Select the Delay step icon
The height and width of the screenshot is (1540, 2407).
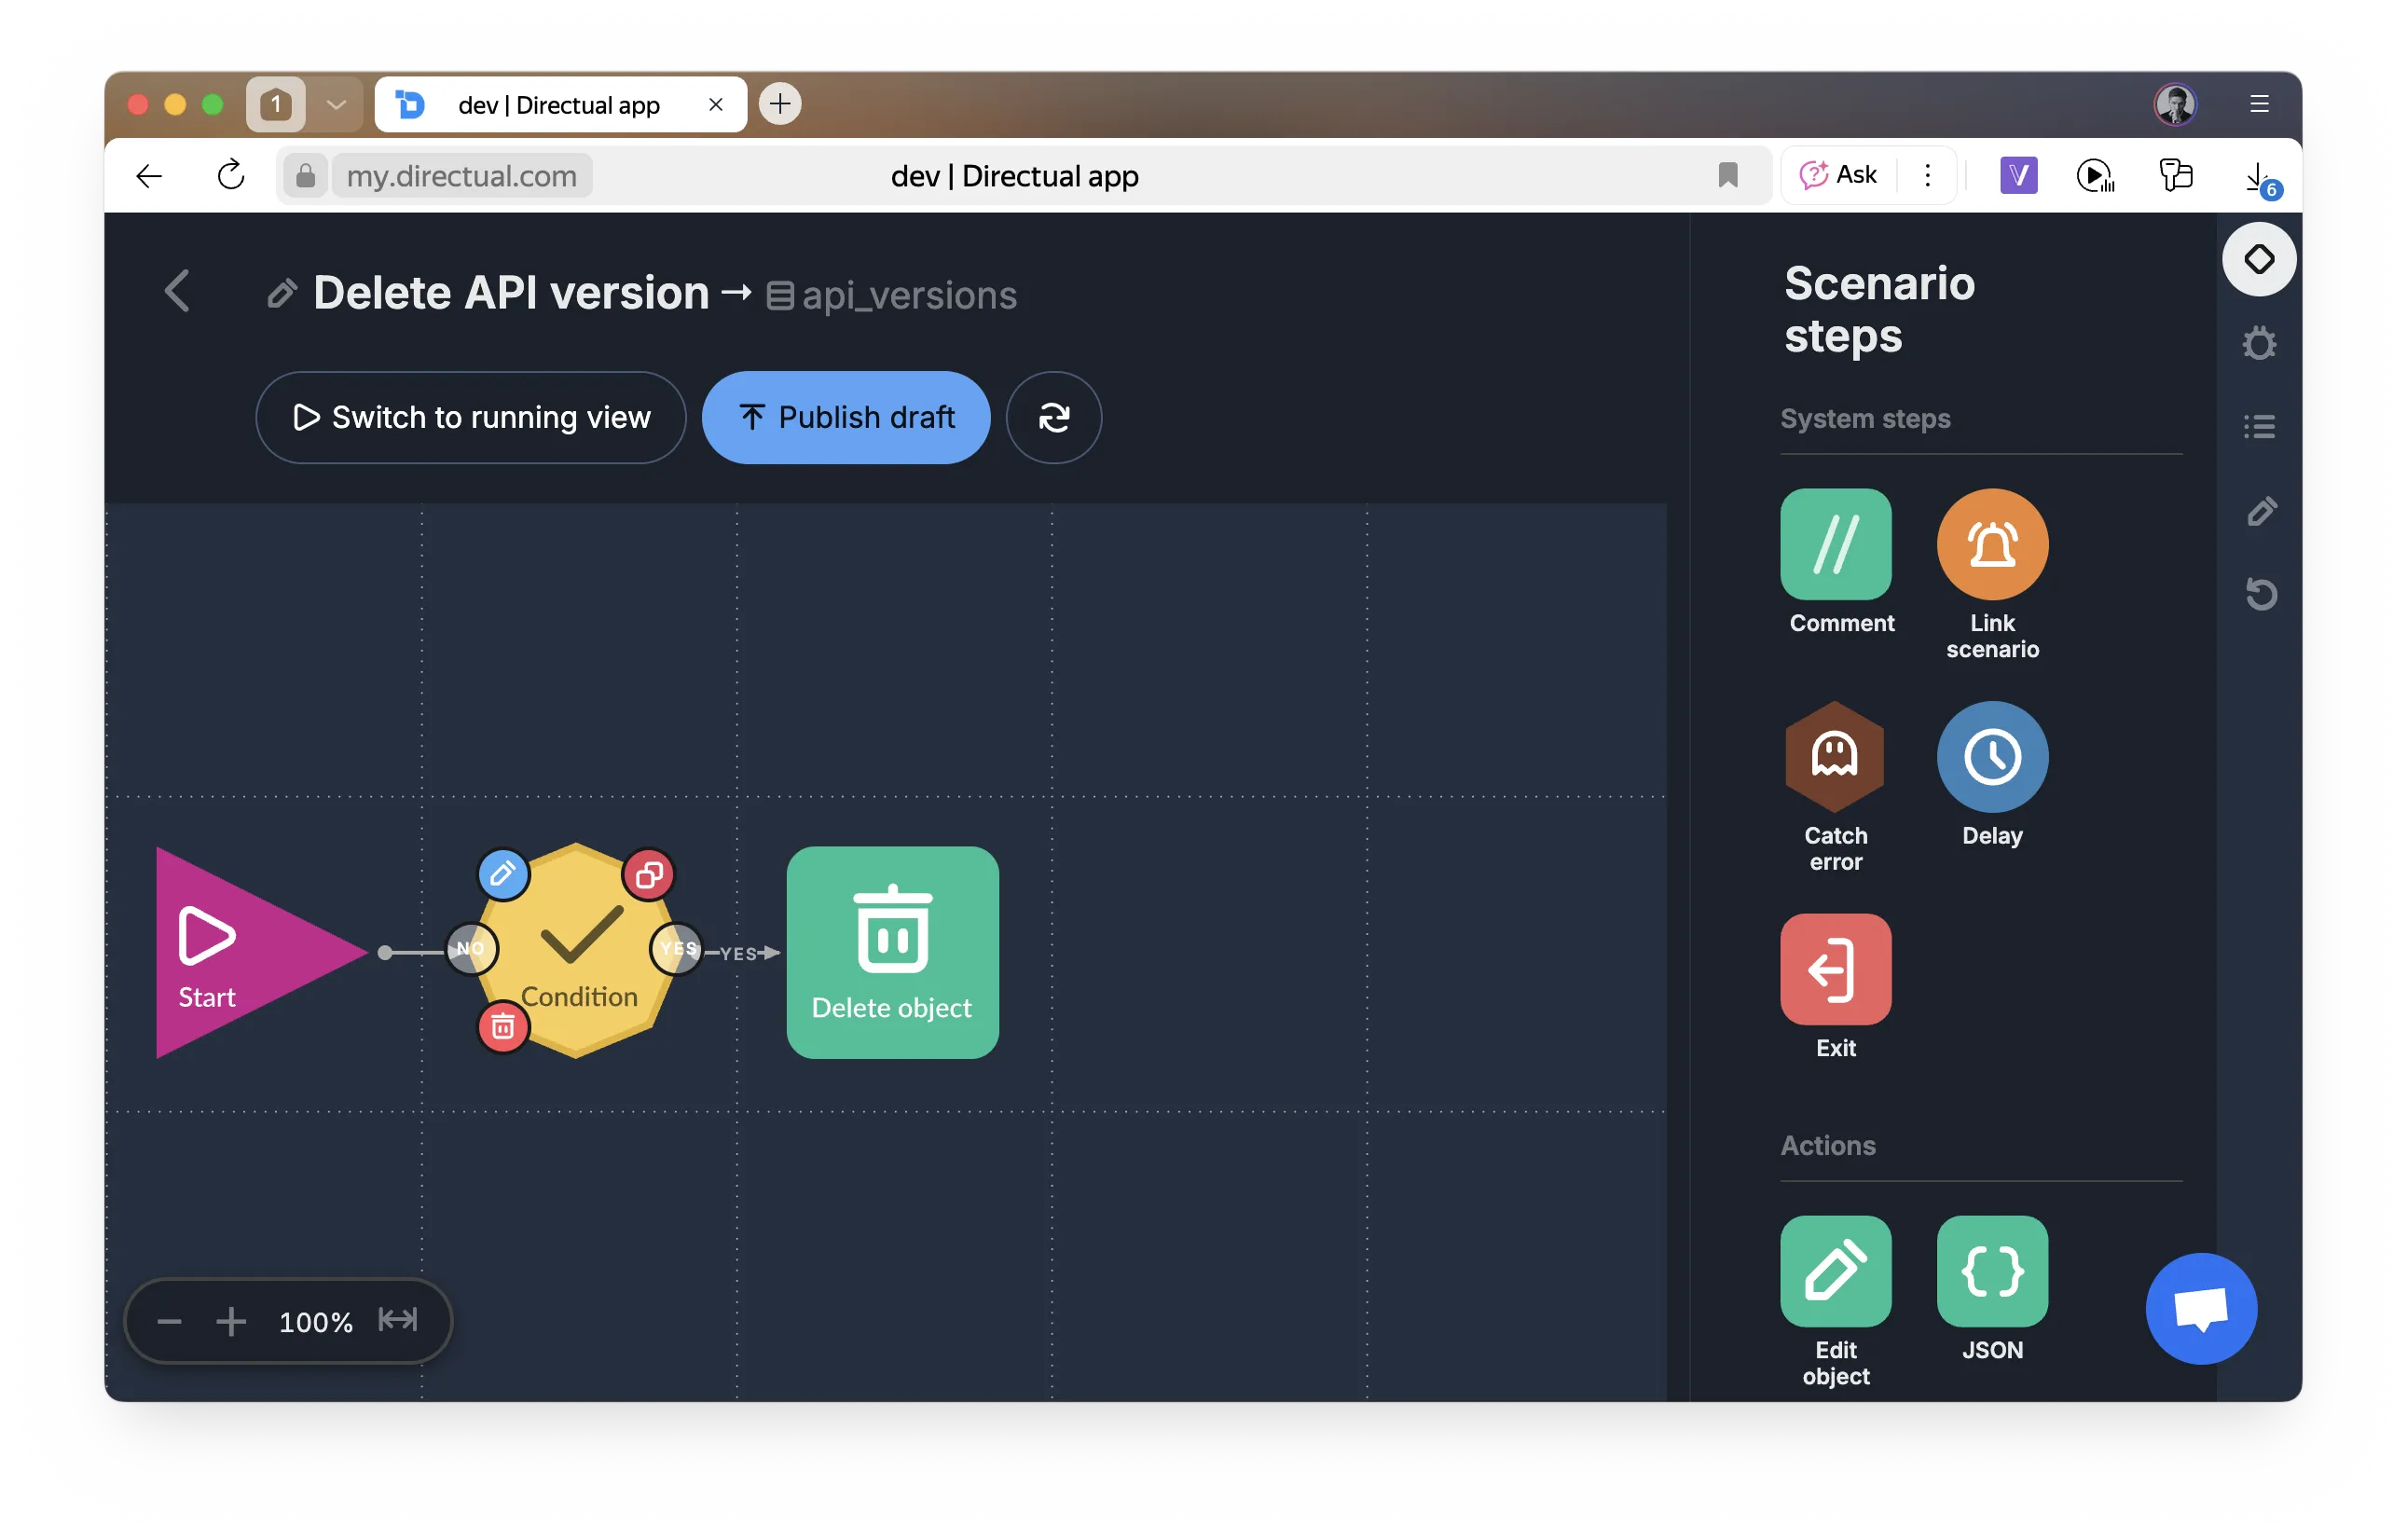point(1991,757)
